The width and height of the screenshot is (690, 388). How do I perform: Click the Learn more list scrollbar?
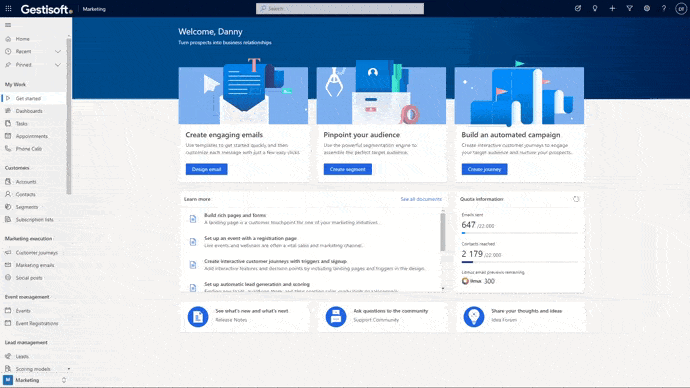click(x=443, y=232)
